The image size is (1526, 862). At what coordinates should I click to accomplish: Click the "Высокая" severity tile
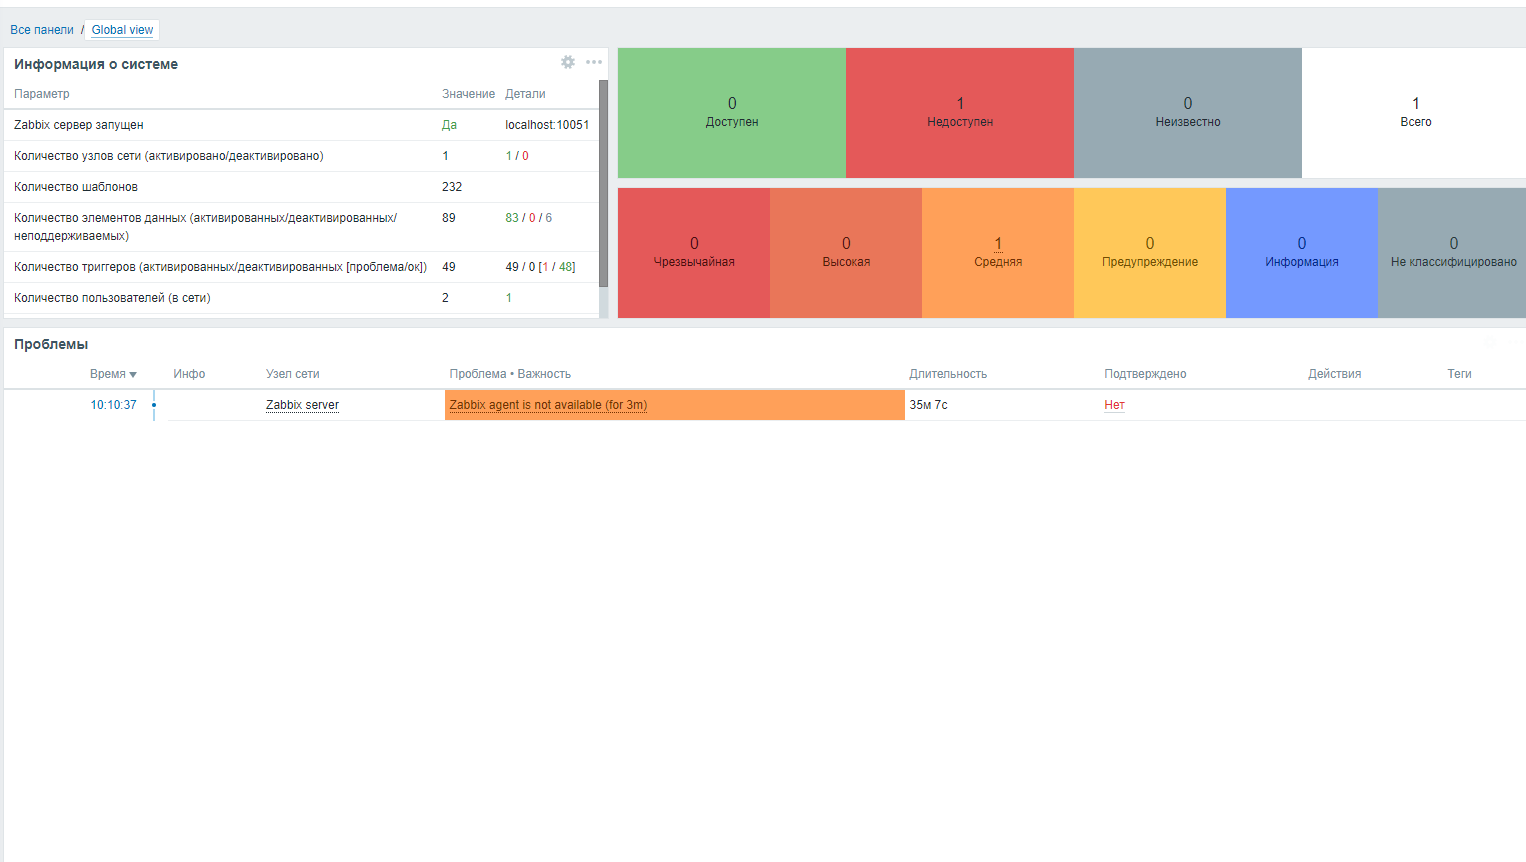846,253
